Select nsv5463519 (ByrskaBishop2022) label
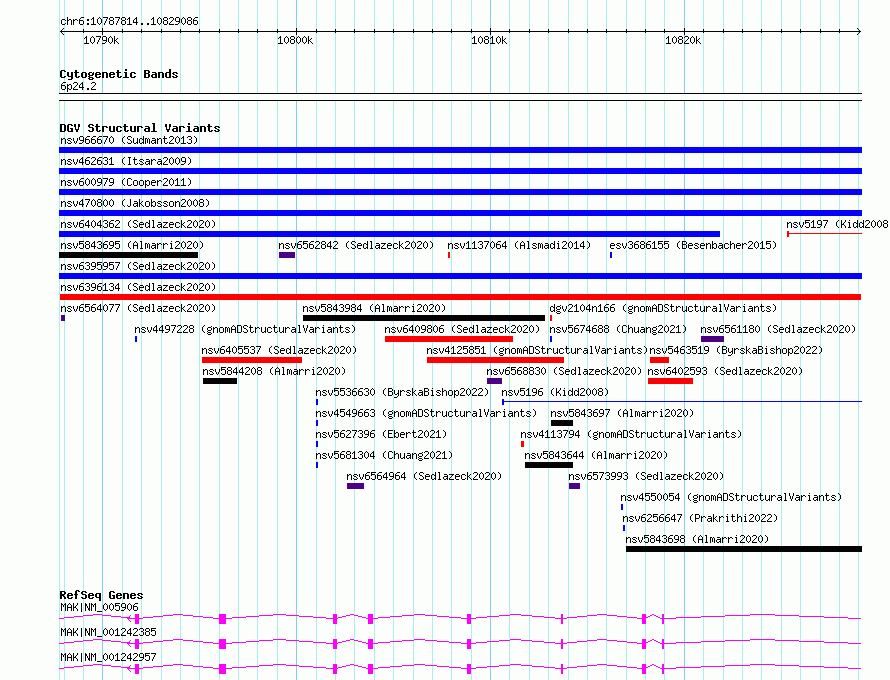890x680 pixels. [x=736, y=350]
